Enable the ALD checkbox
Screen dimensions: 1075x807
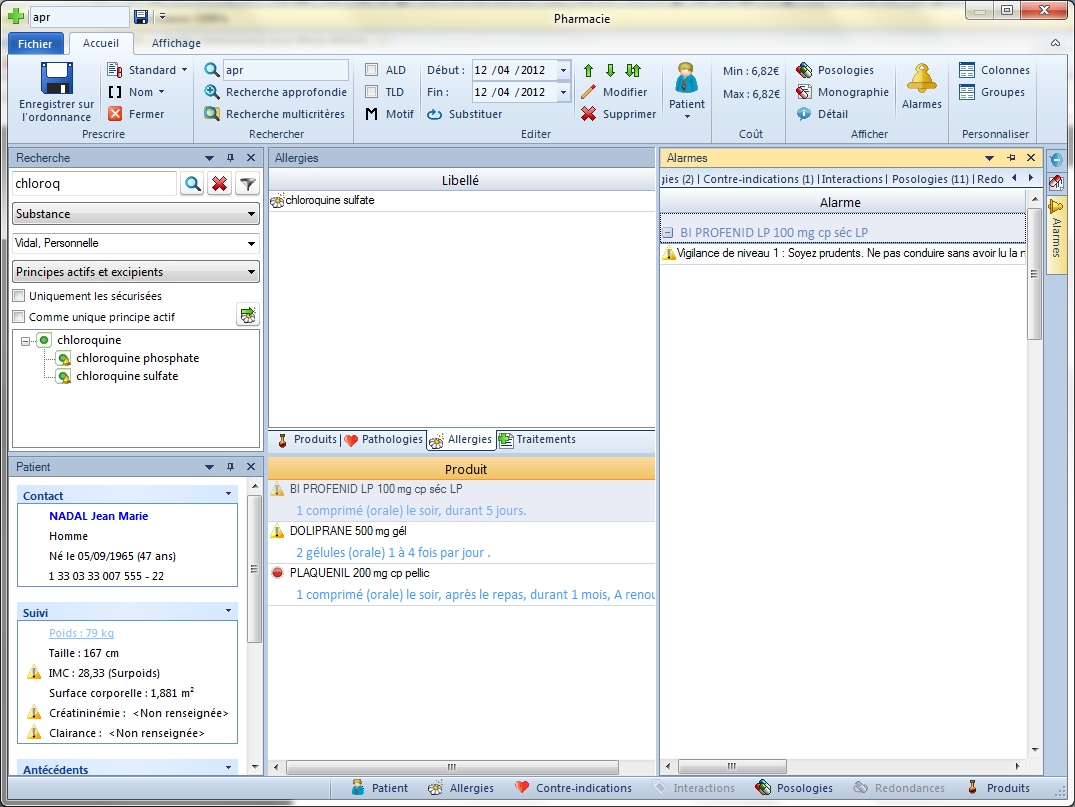pos(372,70)
